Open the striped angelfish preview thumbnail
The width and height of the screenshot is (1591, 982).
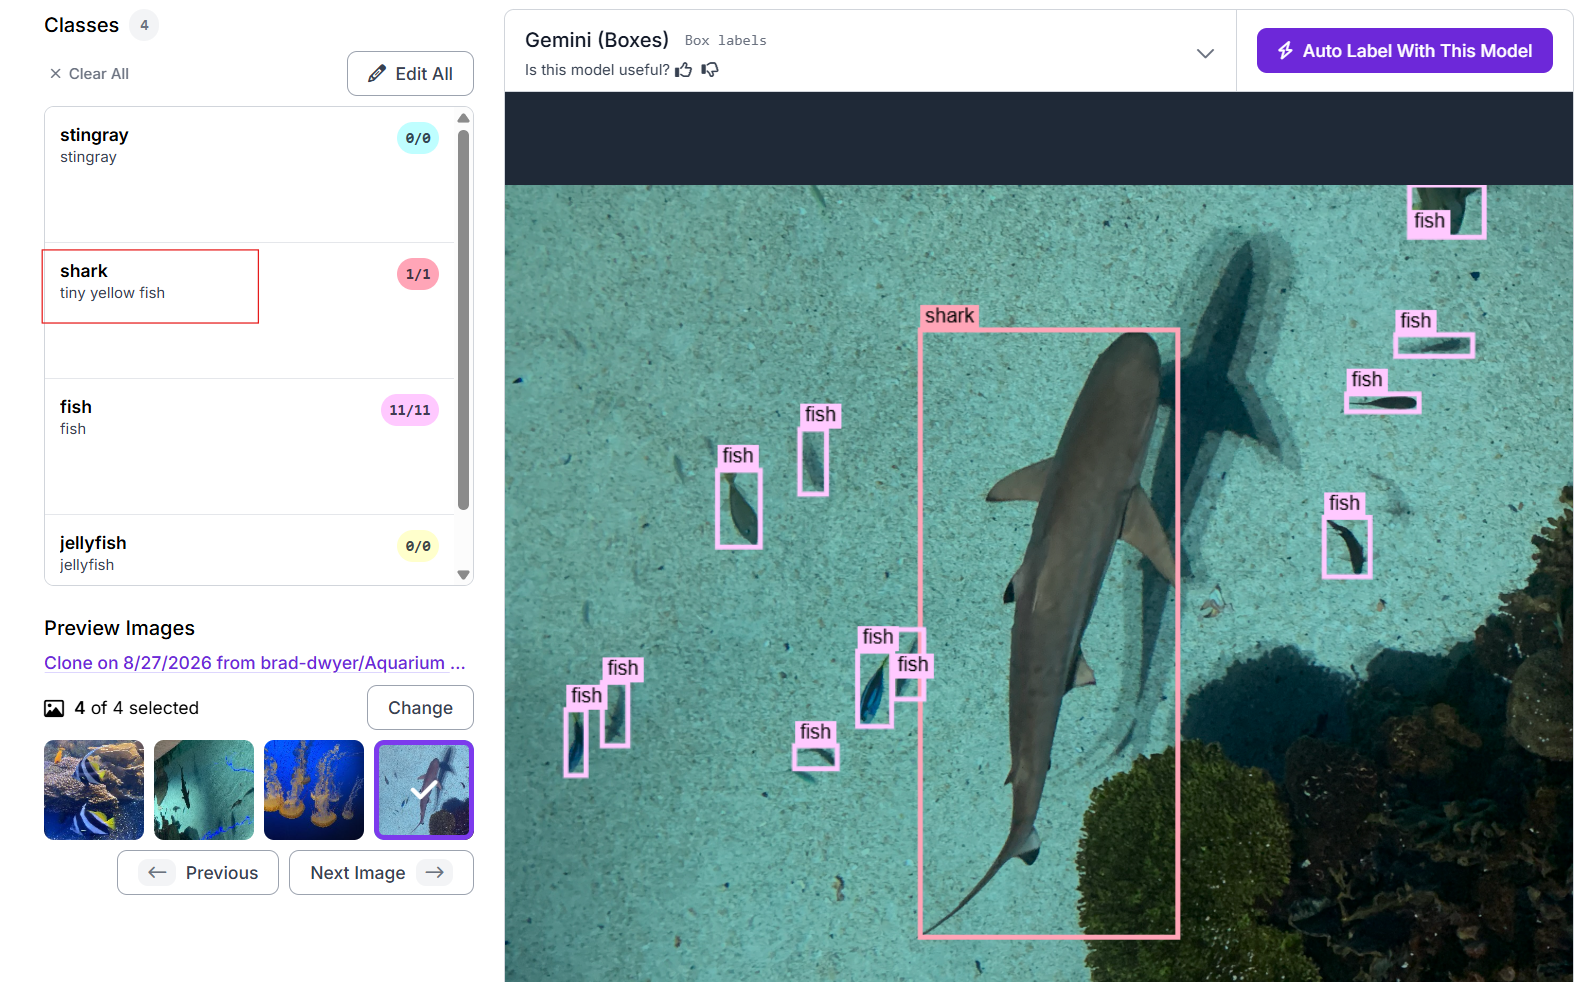pyautogui.click(x=94, y=790)
